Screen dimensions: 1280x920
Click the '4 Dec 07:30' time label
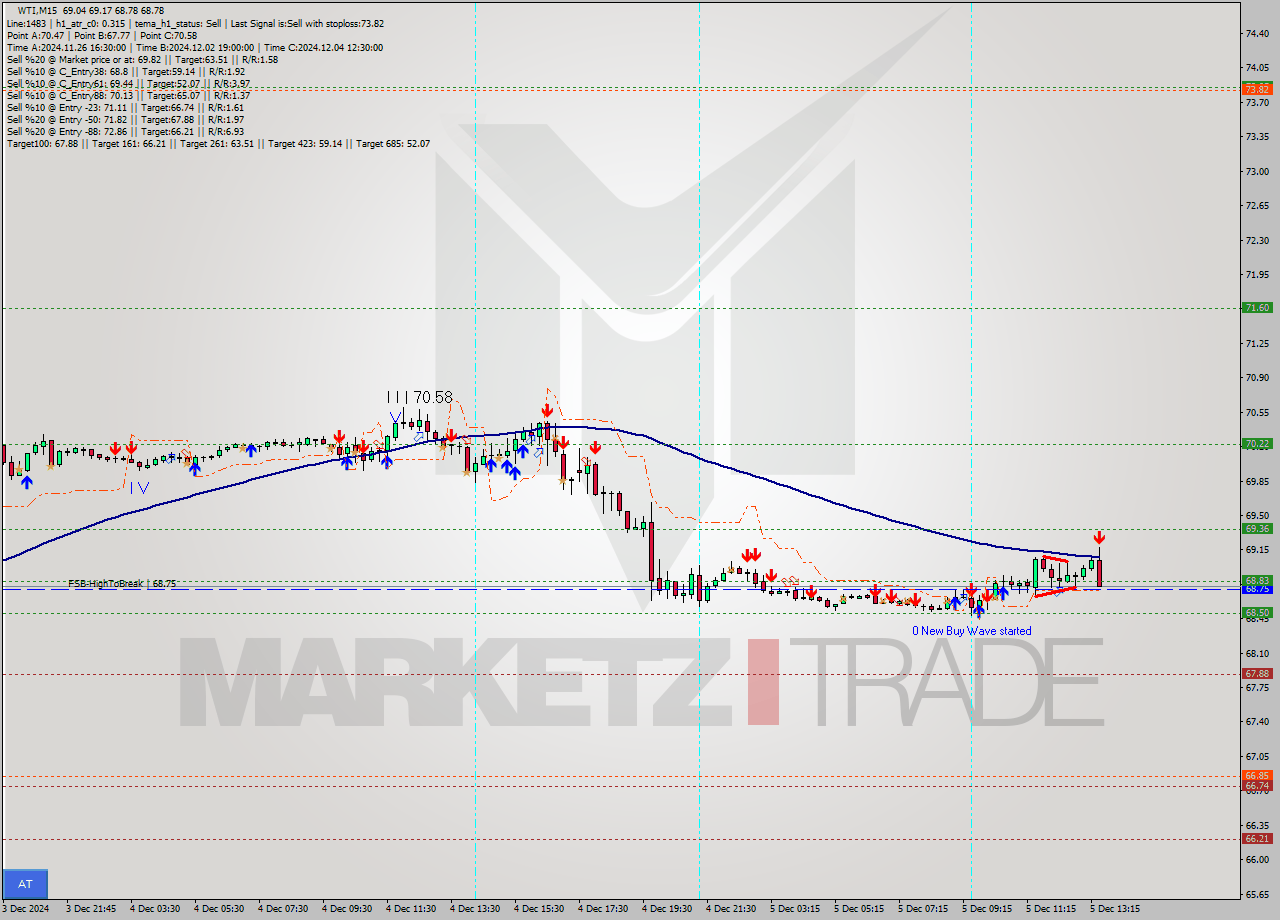[x=283, y=909]
